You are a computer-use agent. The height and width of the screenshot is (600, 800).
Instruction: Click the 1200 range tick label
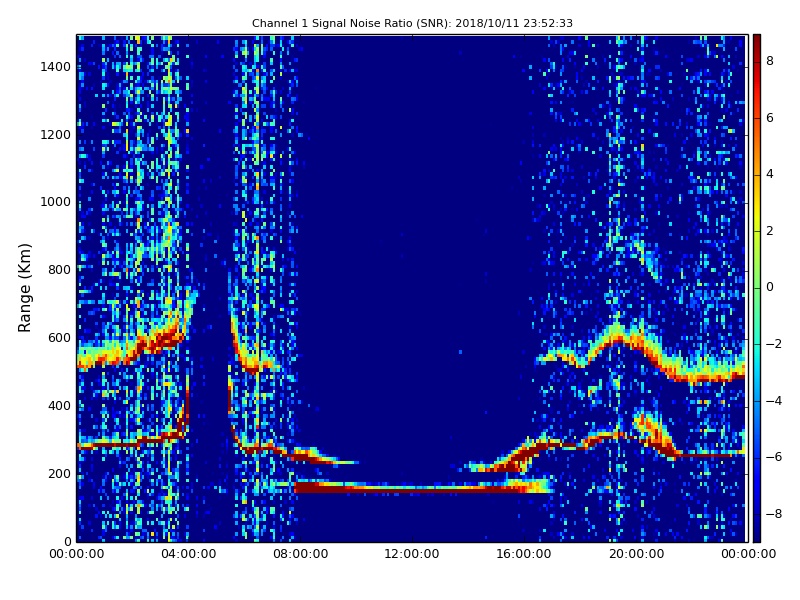pos(56,135)
